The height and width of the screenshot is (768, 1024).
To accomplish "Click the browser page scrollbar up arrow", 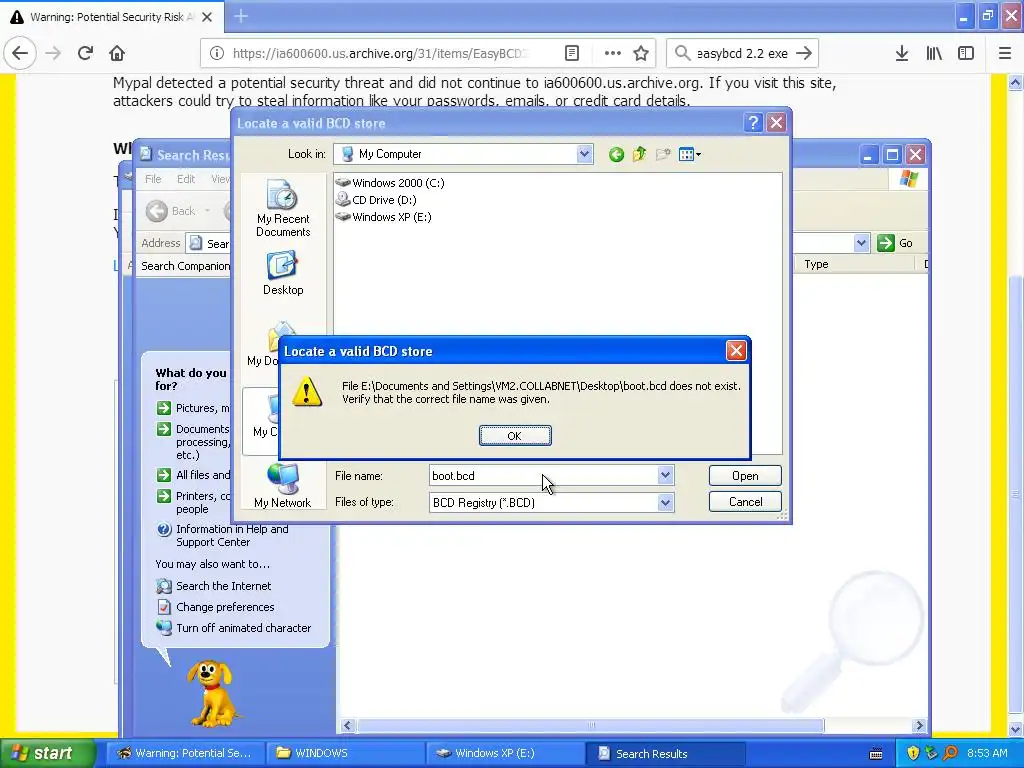I will [x=1015, y=82].
